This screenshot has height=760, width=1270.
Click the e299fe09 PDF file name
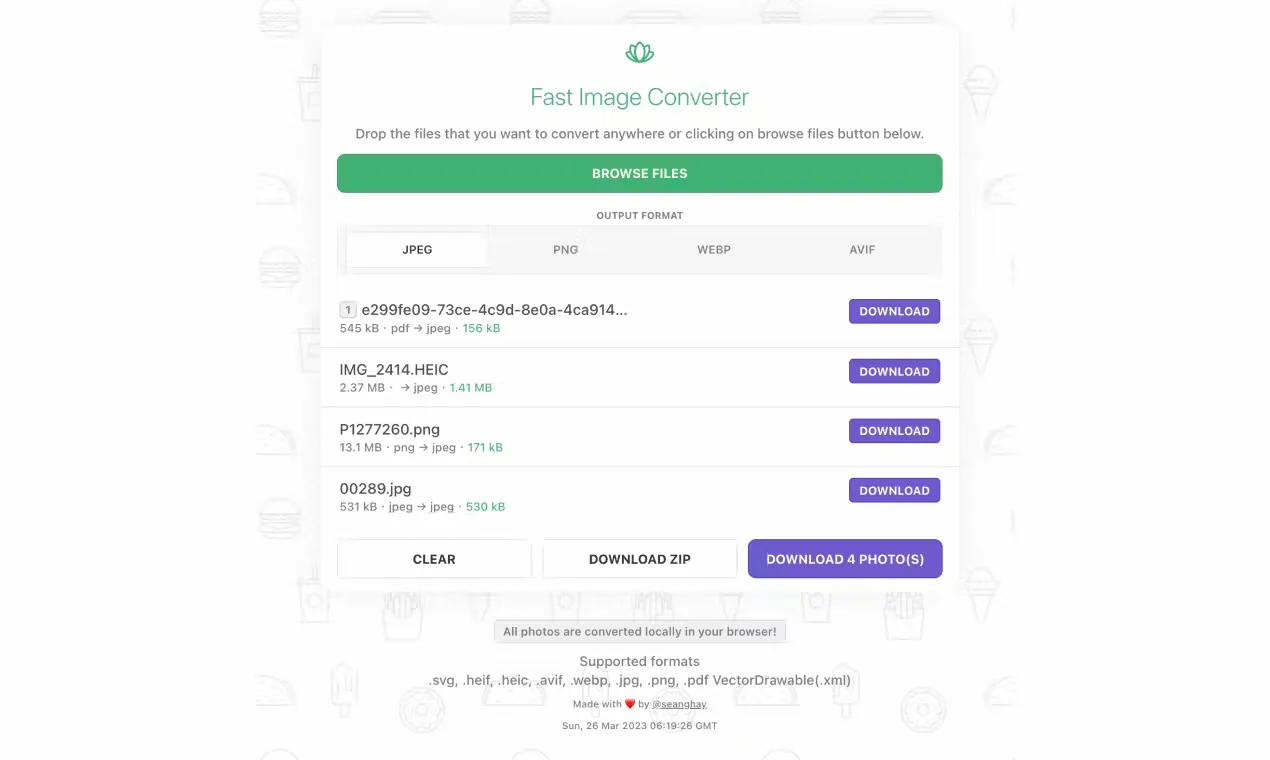(x=494, y=310)
